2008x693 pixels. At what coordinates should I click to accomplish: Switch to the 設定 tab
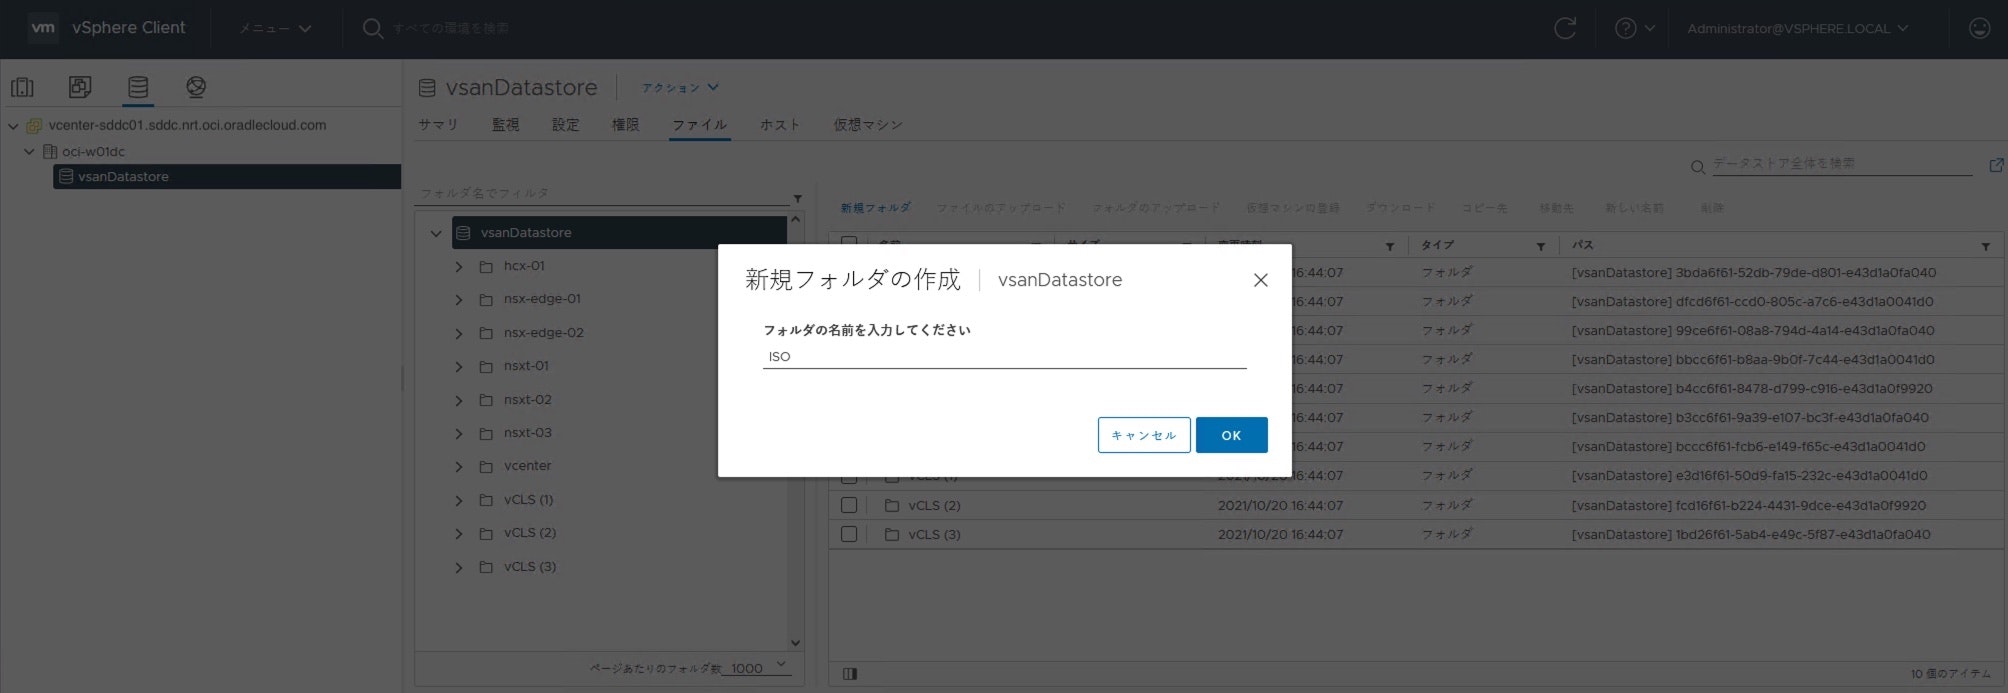565,124
